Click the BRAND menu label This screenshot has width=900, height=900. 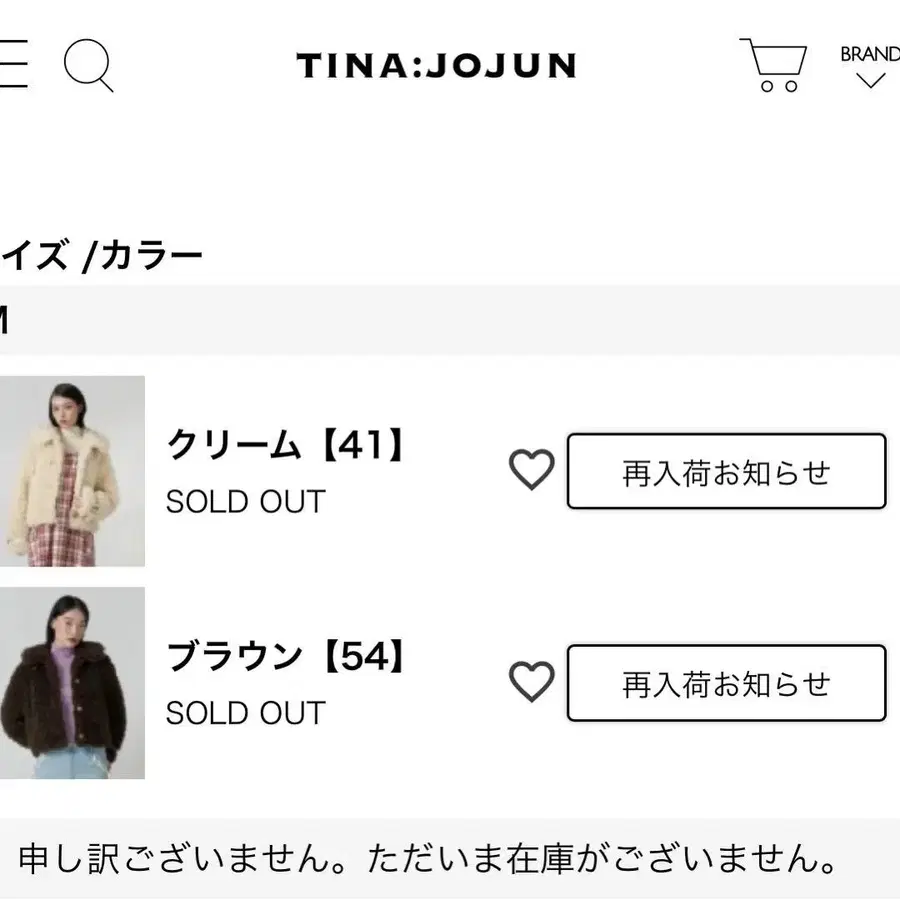869,54
